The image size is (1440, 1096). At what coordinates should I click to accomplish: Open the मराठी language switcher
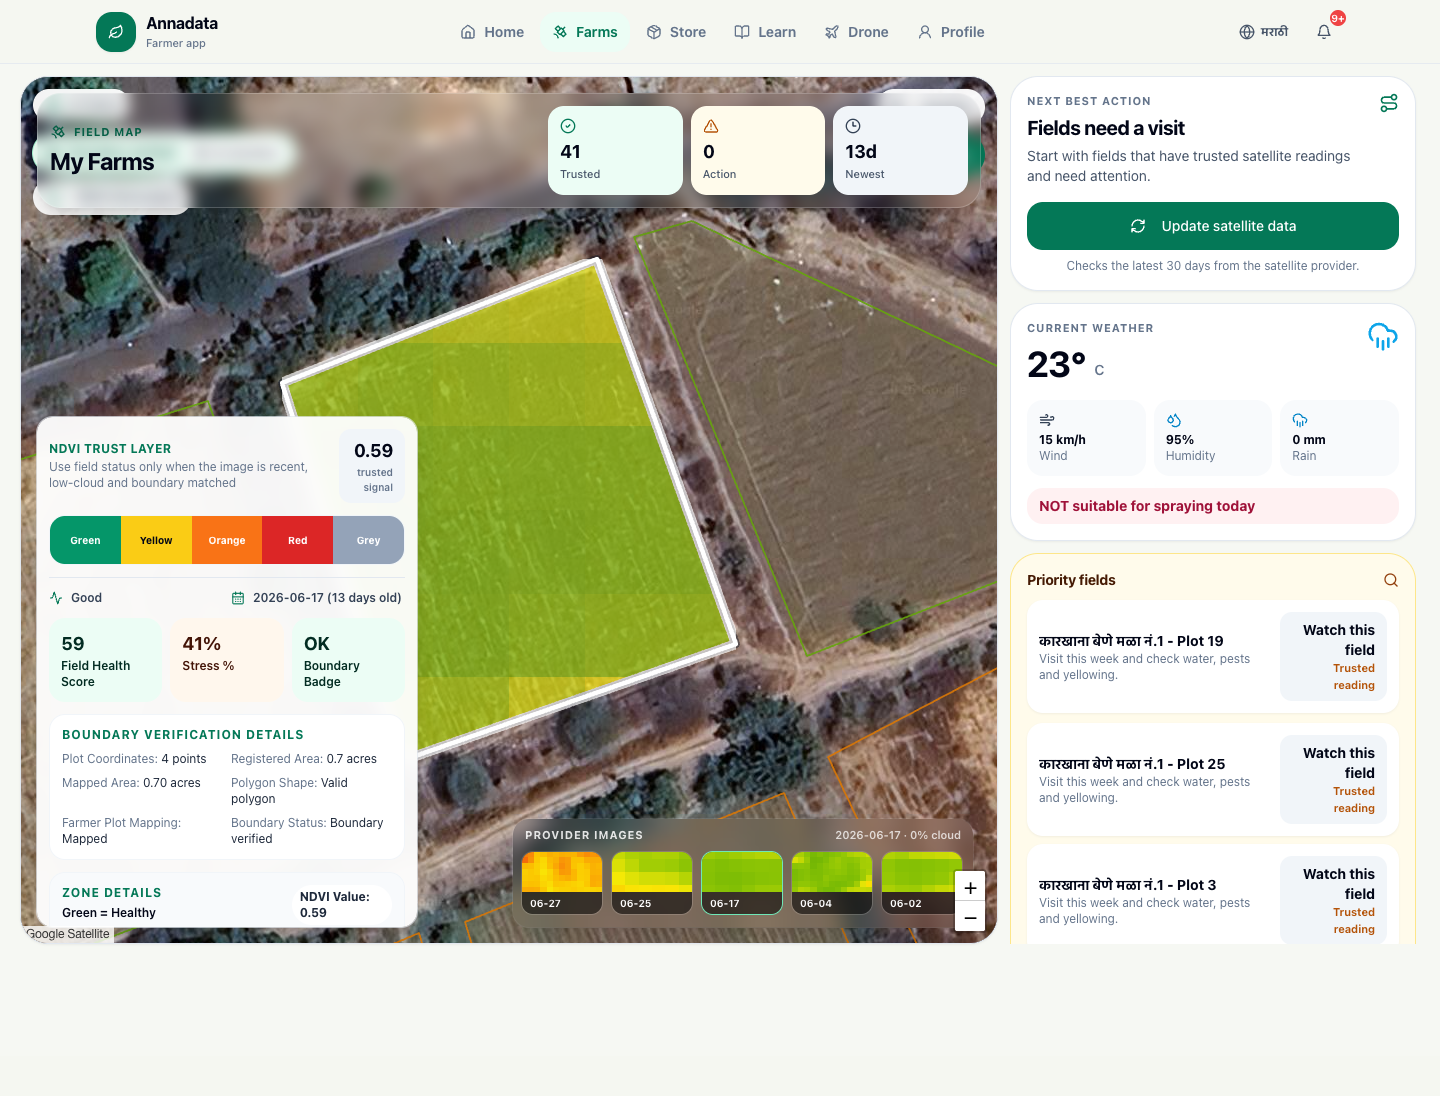[x=1264, y=32]
